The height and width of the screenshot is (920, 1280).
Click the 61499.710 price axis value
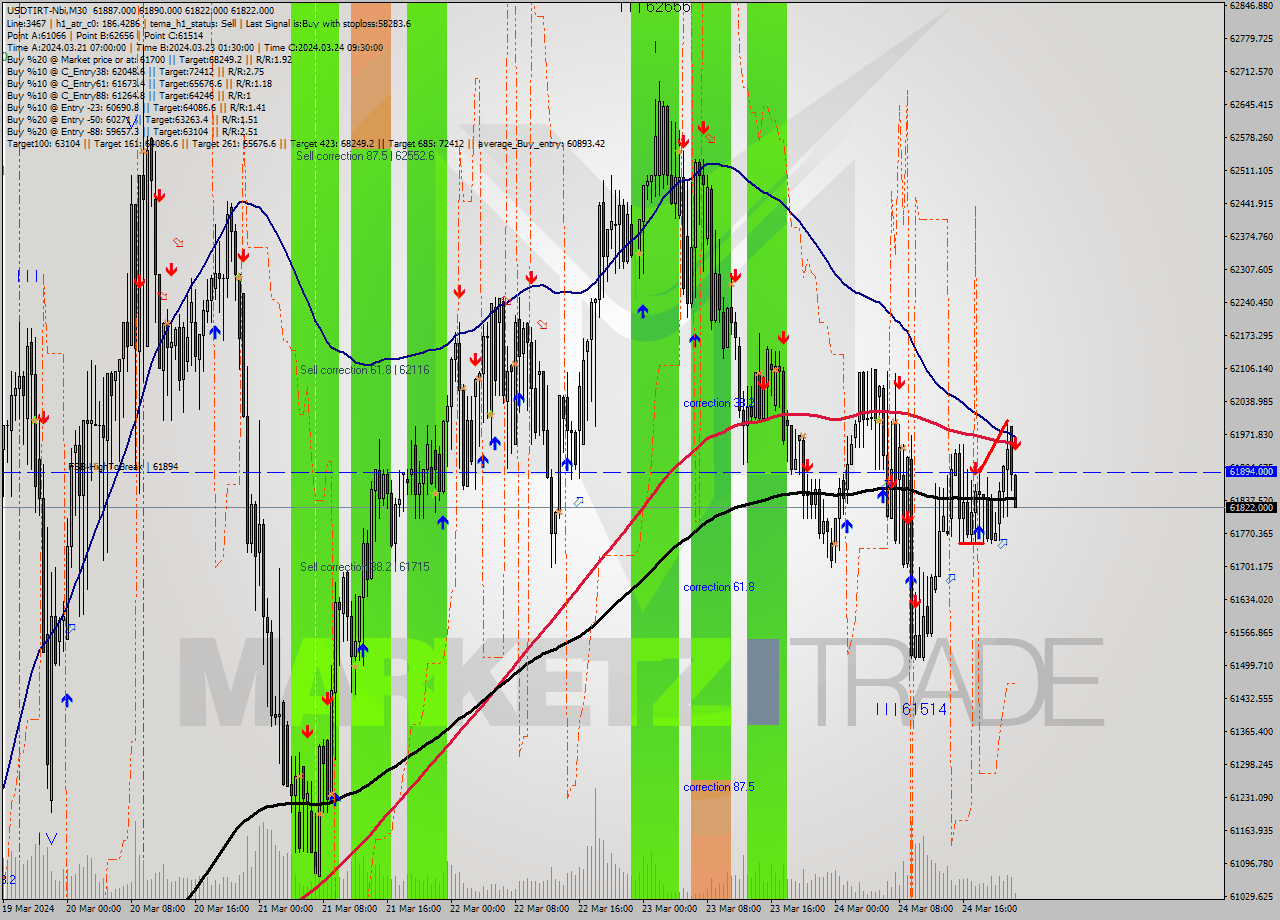[x=1251, y=665]
